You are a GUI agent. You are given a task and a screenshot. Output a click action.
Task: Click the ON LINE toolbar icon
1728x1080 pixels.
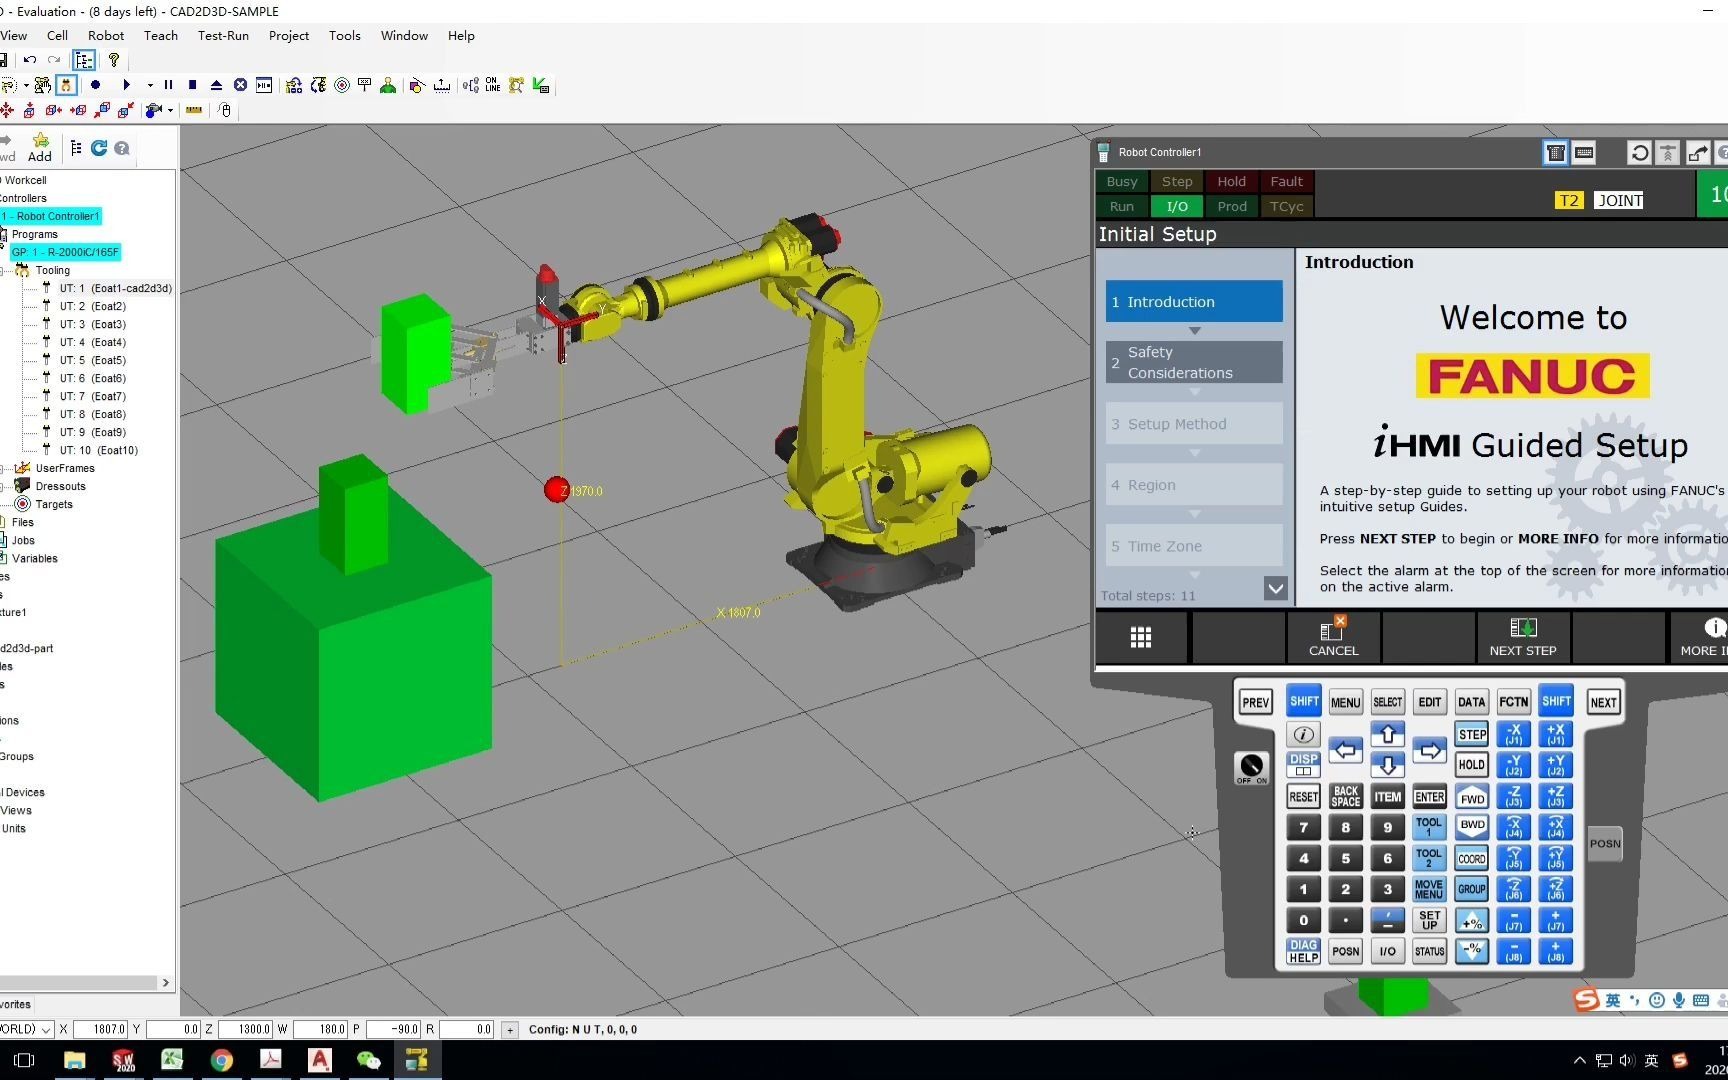(x=493, y=85)
